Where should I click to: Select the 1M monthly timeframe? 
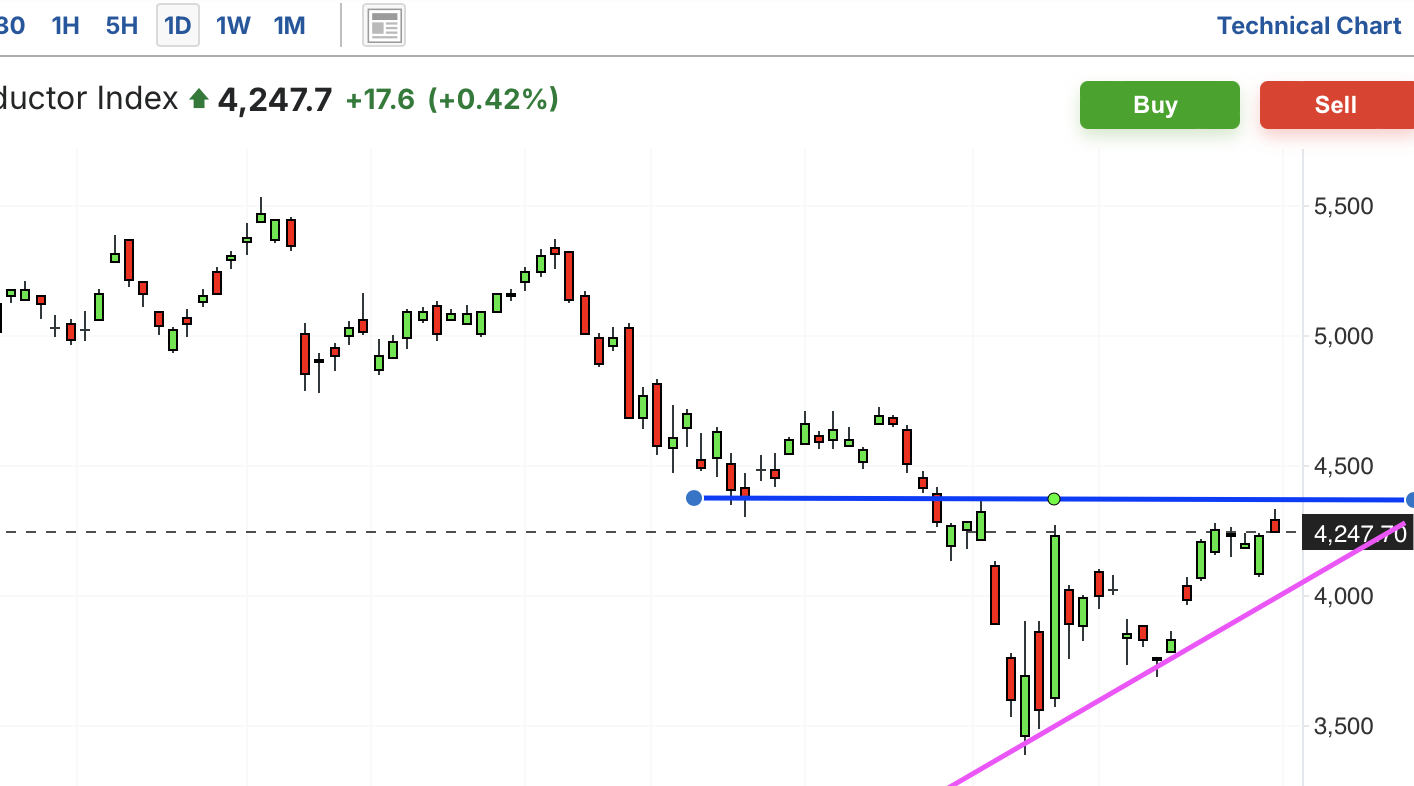point(289,26)
